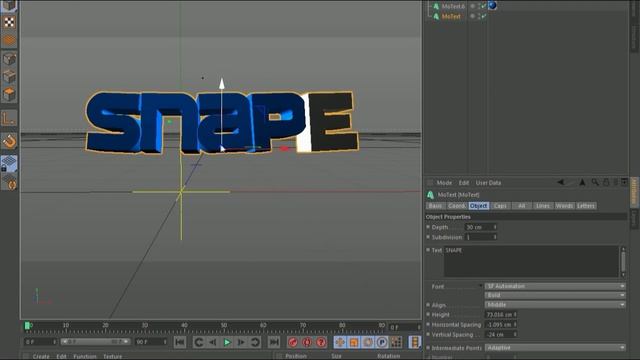Select the orange Workplane mode icon
Screen dimensions: 640x360
pos(9,40)
